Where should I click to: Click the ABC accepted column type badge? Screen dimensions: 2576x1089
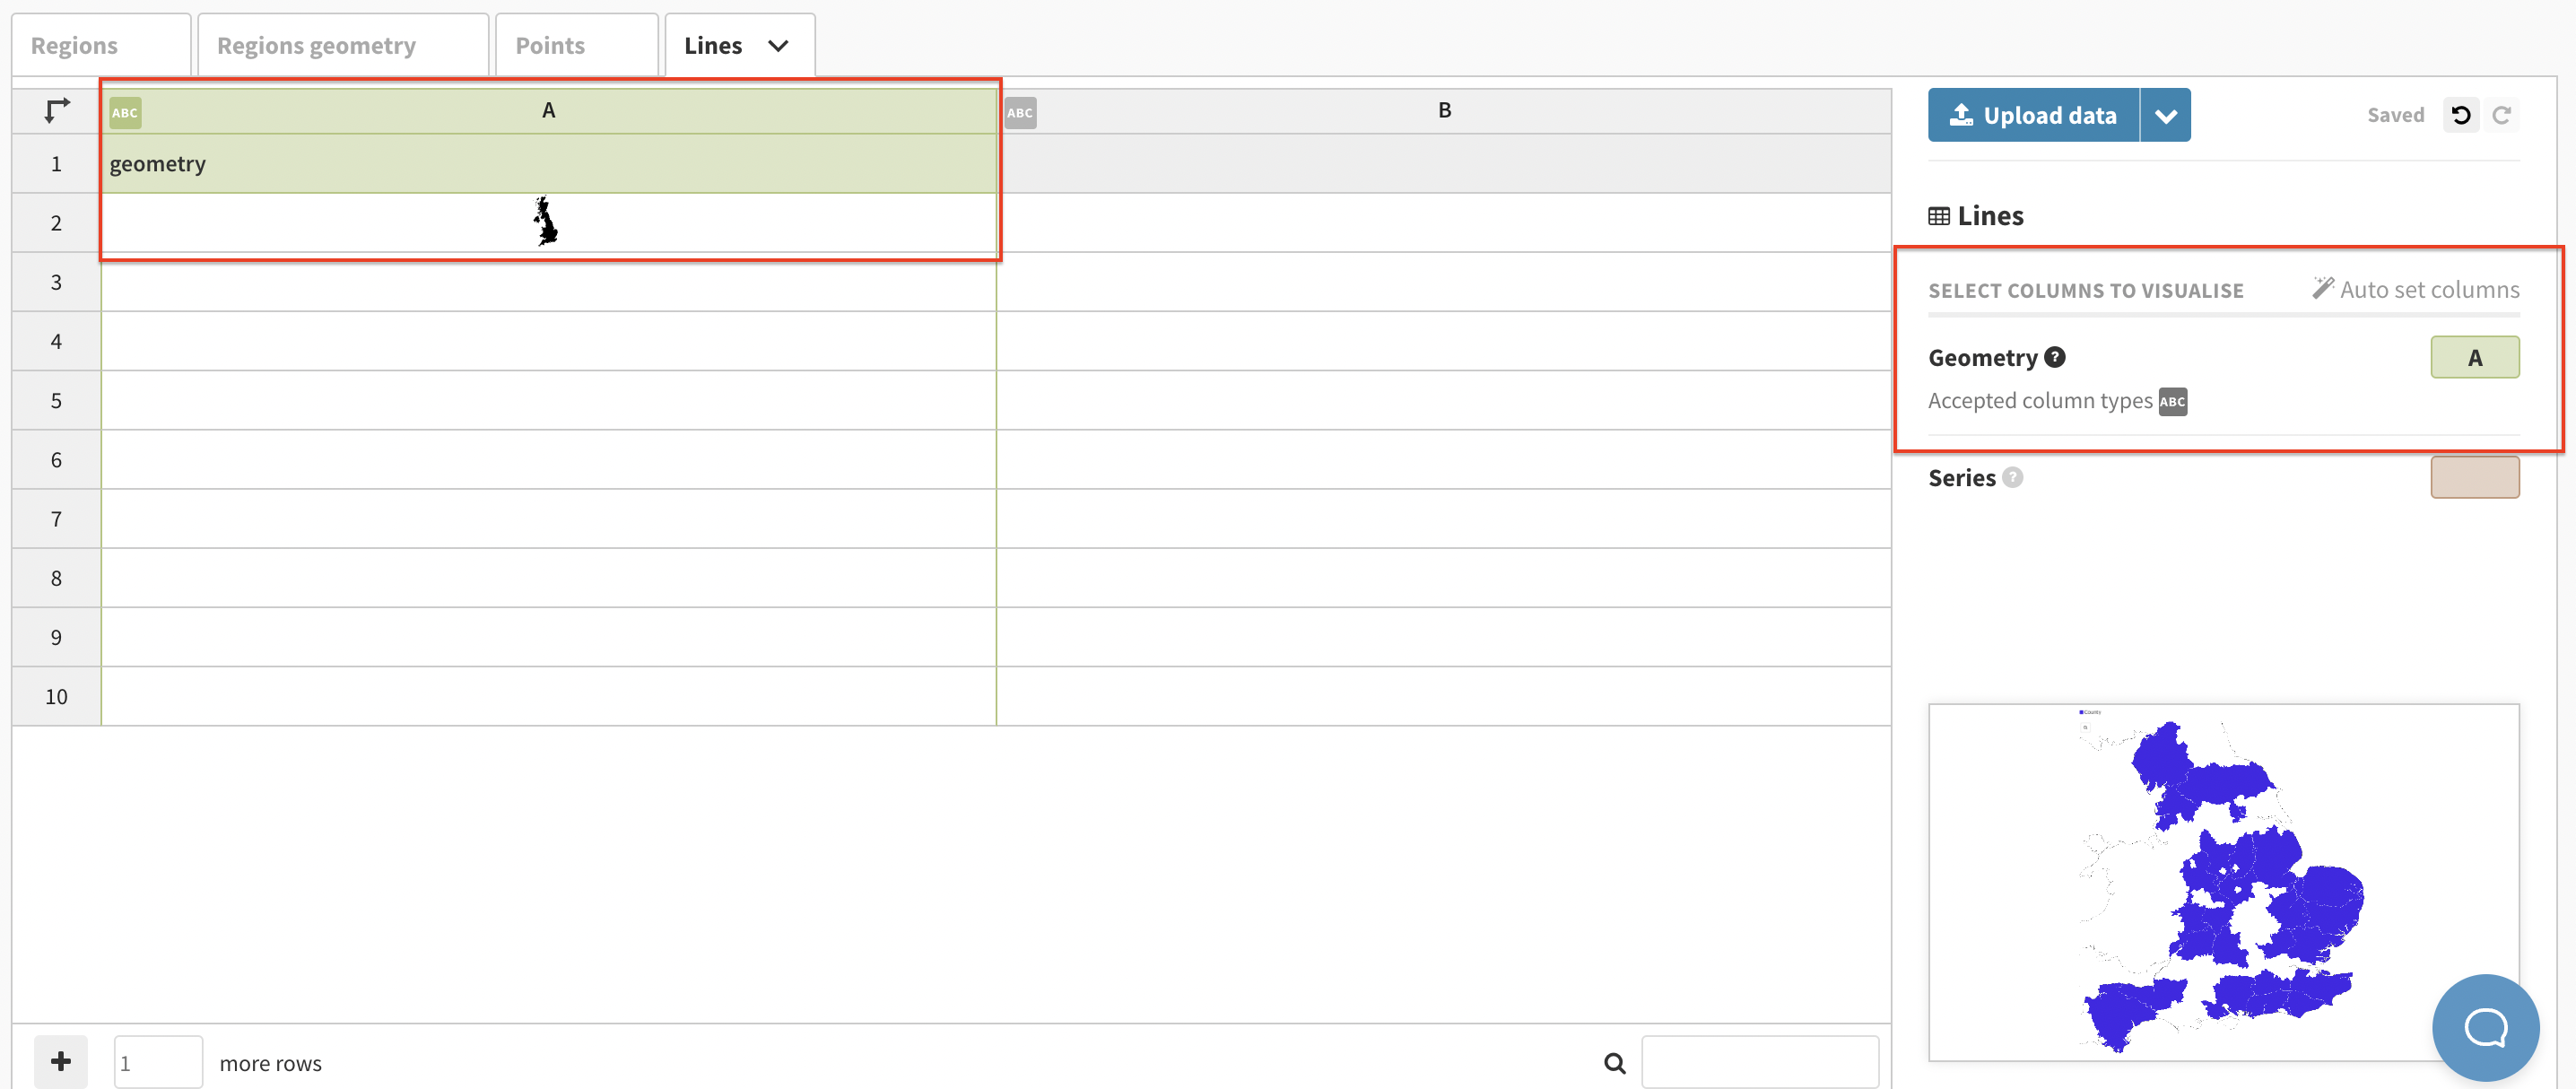point(2173,401)
